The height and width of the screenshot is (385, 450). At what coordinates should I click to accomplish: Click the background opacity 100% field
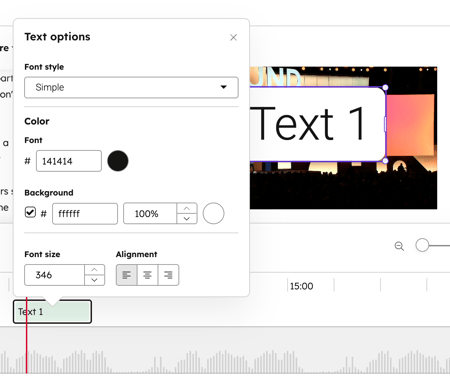150,213
